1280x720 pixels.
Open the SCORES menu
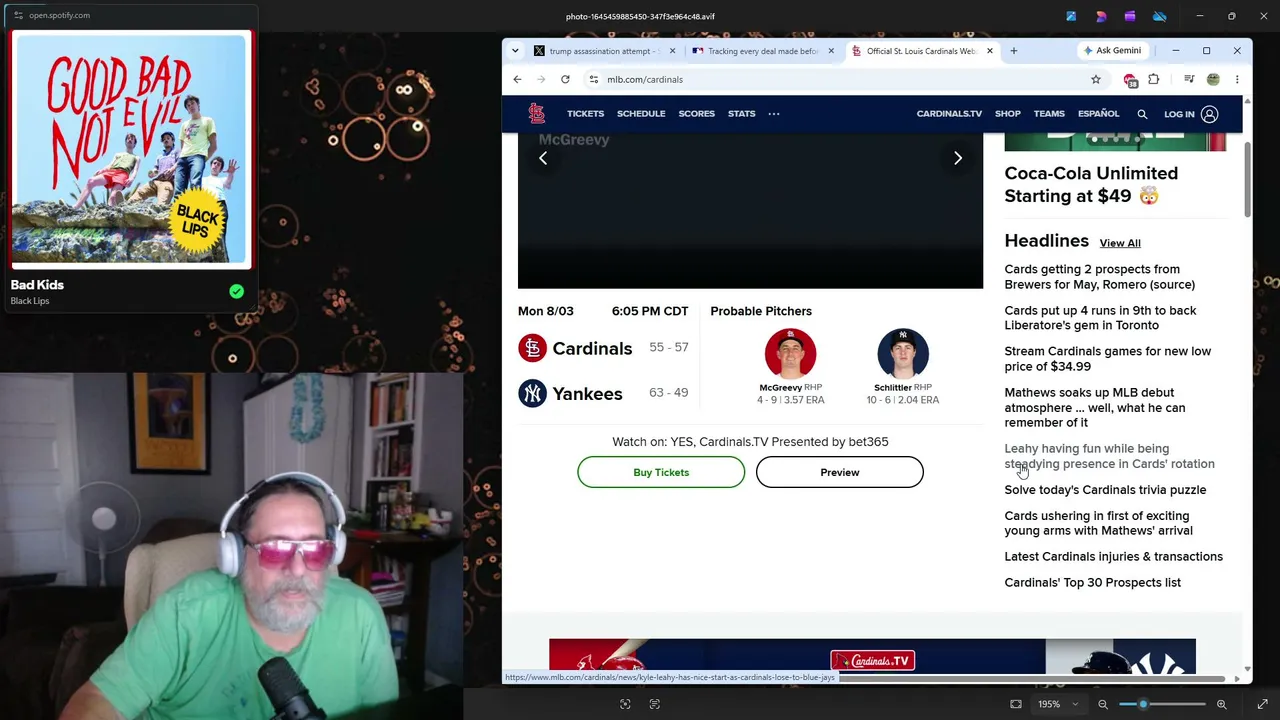[697, 114]
